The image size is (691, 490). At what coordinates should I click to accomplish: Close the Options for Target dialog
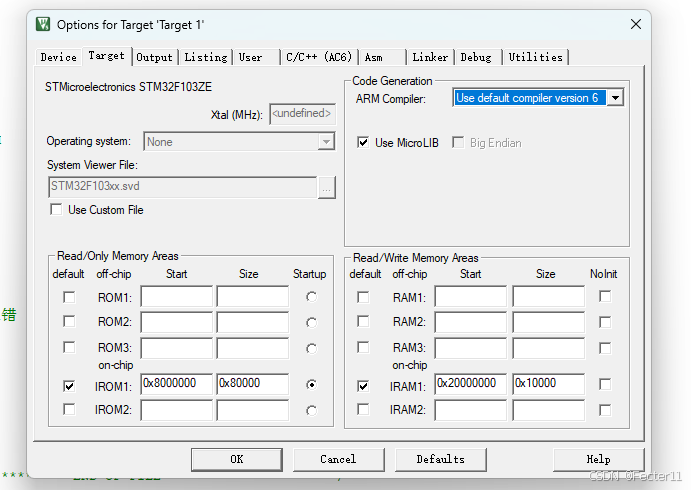click(x=635, y=24)
